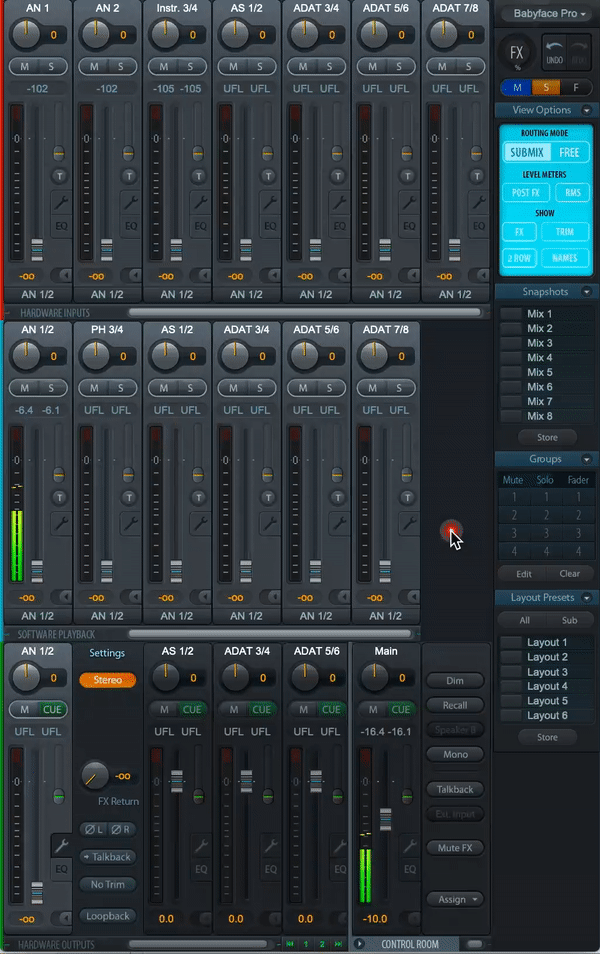Viewport: 600px width, 954px height.
Task: Enable Stereo mode in the Settings panel
Action: click(107, 680)
